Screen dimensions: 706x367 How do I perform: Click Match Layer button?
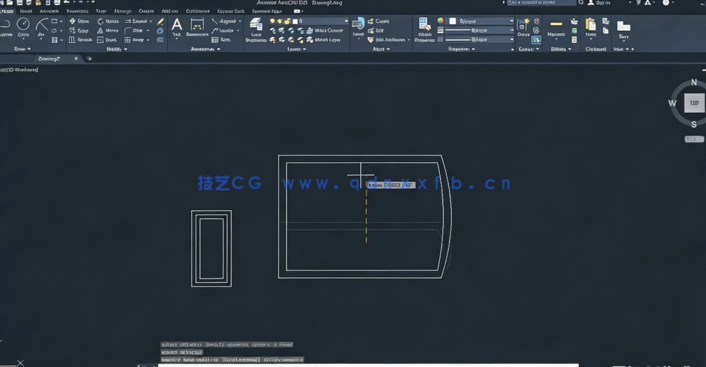[324, 40]
